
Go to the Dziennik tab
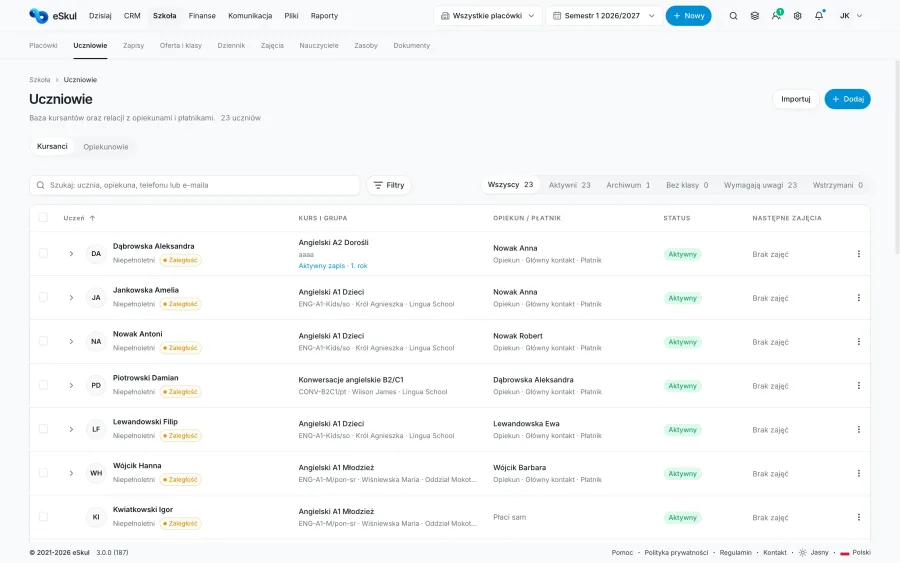pos(231,45)
